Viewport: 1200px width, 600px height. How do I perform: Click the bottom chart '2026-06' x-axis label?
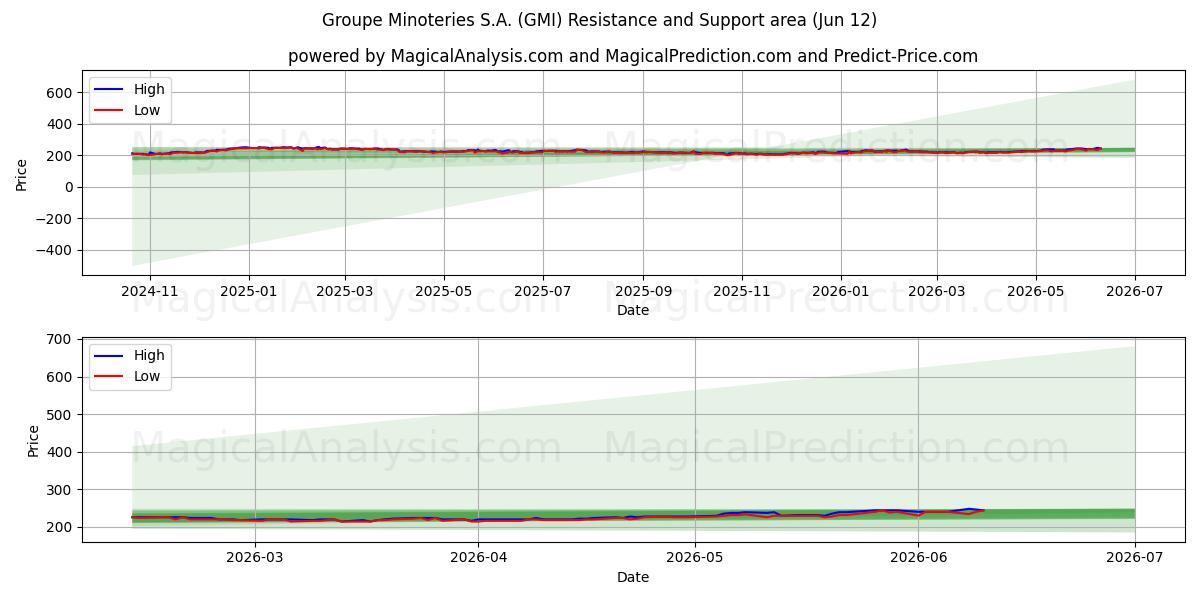pyautogui.click(x=918, y=560)
